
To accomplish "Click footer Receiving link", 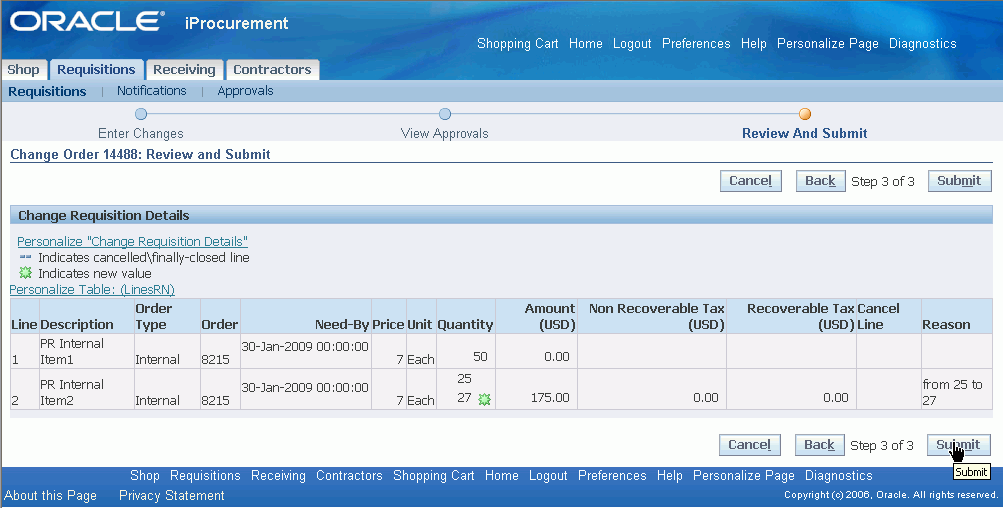I will pyautogui.click(x=278, y=475).
